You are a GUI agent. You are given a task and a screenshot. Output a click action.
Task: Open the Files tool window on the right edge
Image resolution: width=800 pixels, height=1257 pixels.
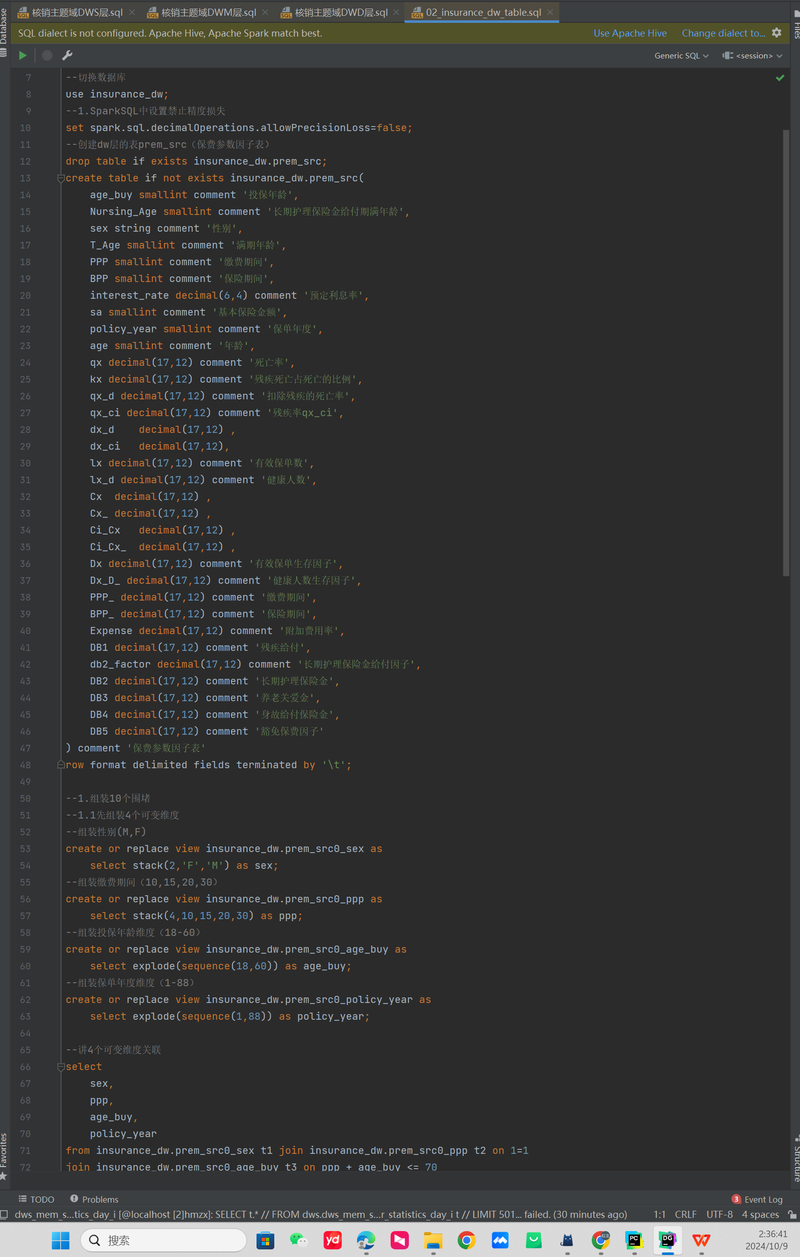coord(796,26)
